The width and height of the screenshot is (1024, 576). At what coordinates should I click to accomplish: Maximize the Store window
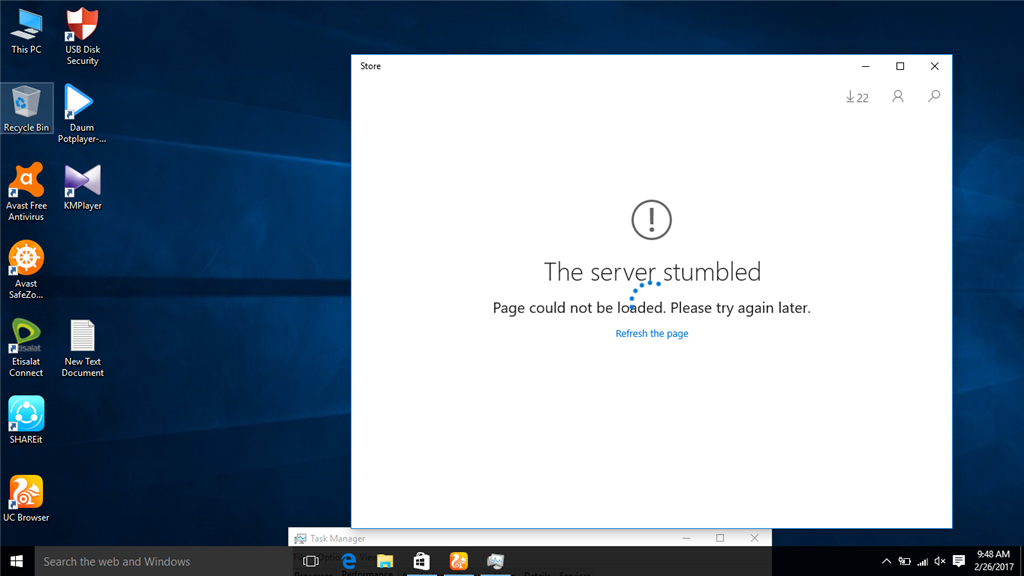900,66
